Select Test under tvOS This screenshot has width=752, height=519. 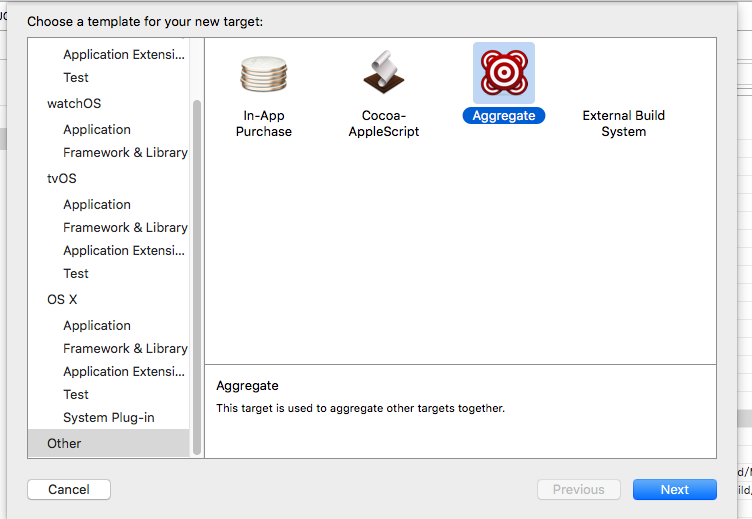pyautogui.click(x=76, y=273)
